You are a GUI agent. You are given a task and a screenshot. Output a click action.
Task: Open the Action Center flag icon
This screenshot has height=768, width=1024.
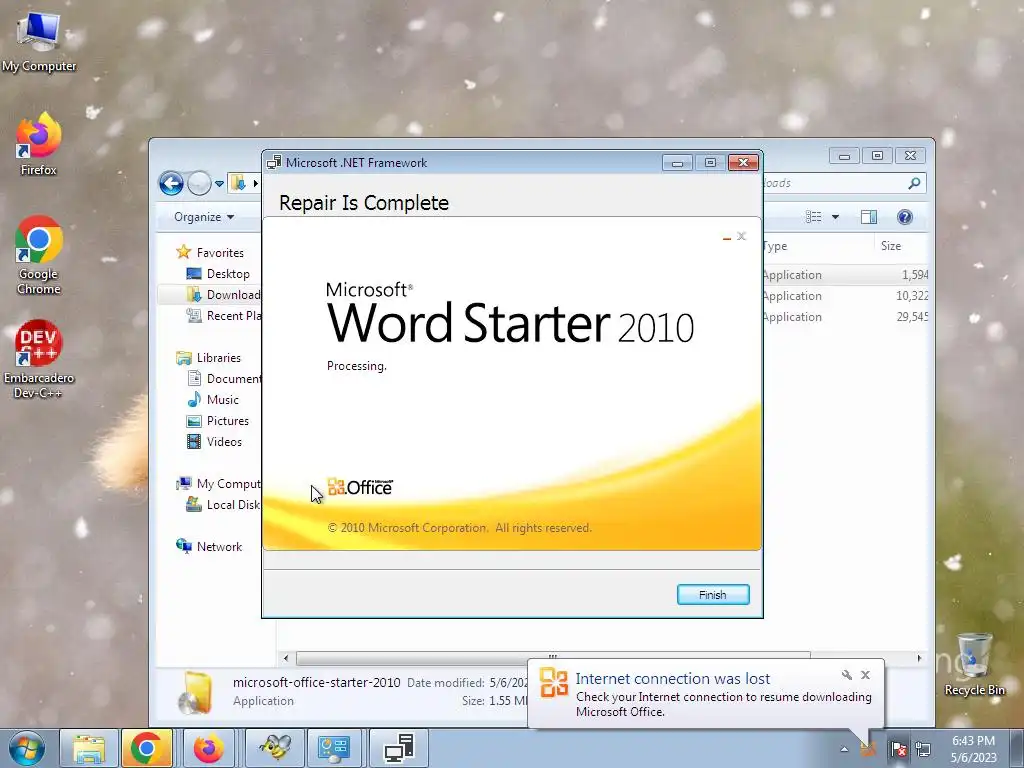pos(899,750)
